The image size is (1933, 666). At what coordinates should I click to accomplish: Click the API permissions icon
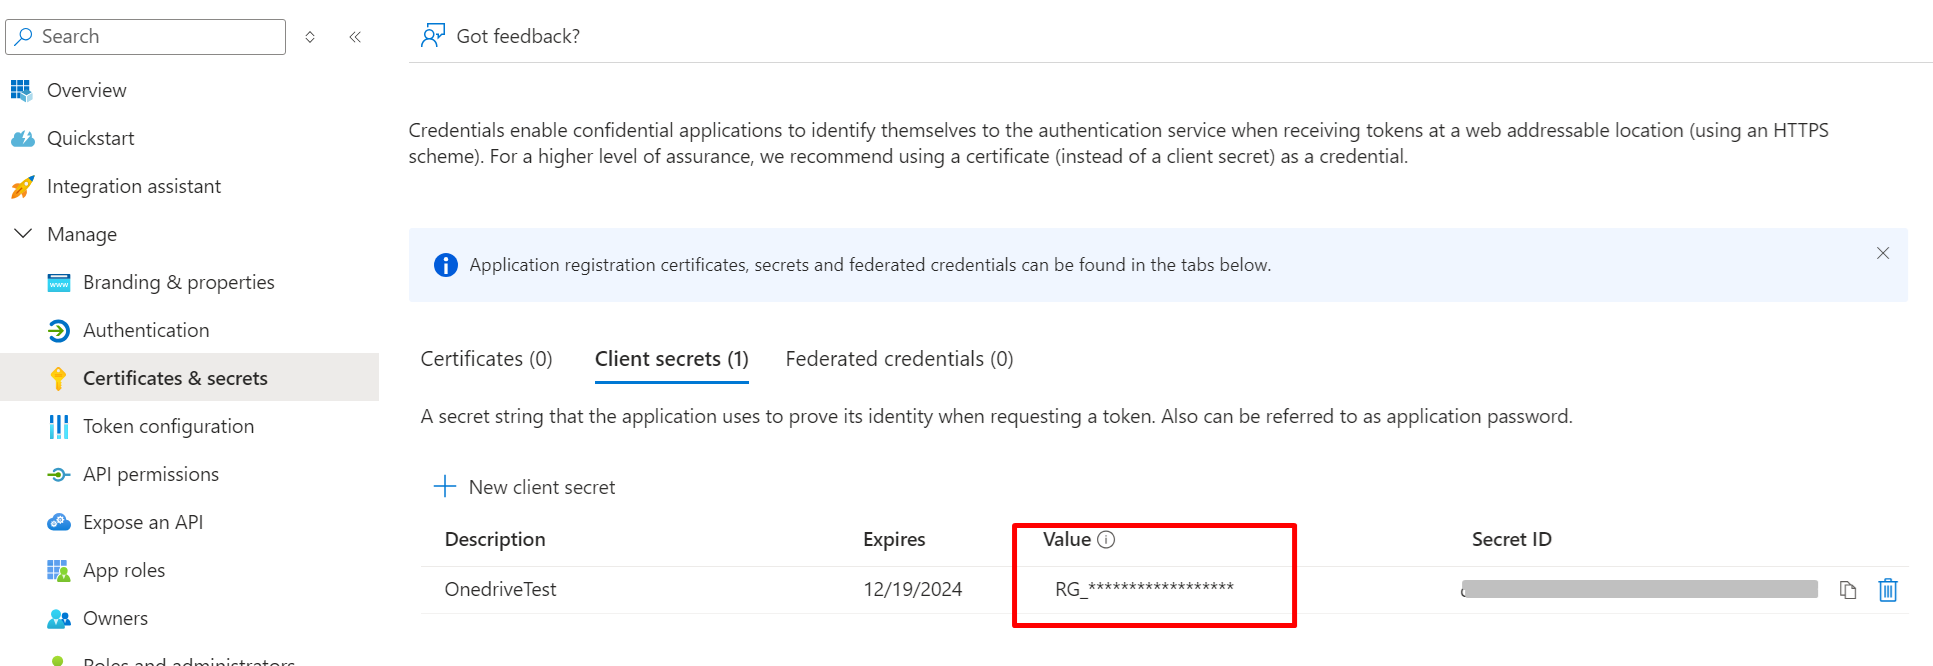click(59, 475)
